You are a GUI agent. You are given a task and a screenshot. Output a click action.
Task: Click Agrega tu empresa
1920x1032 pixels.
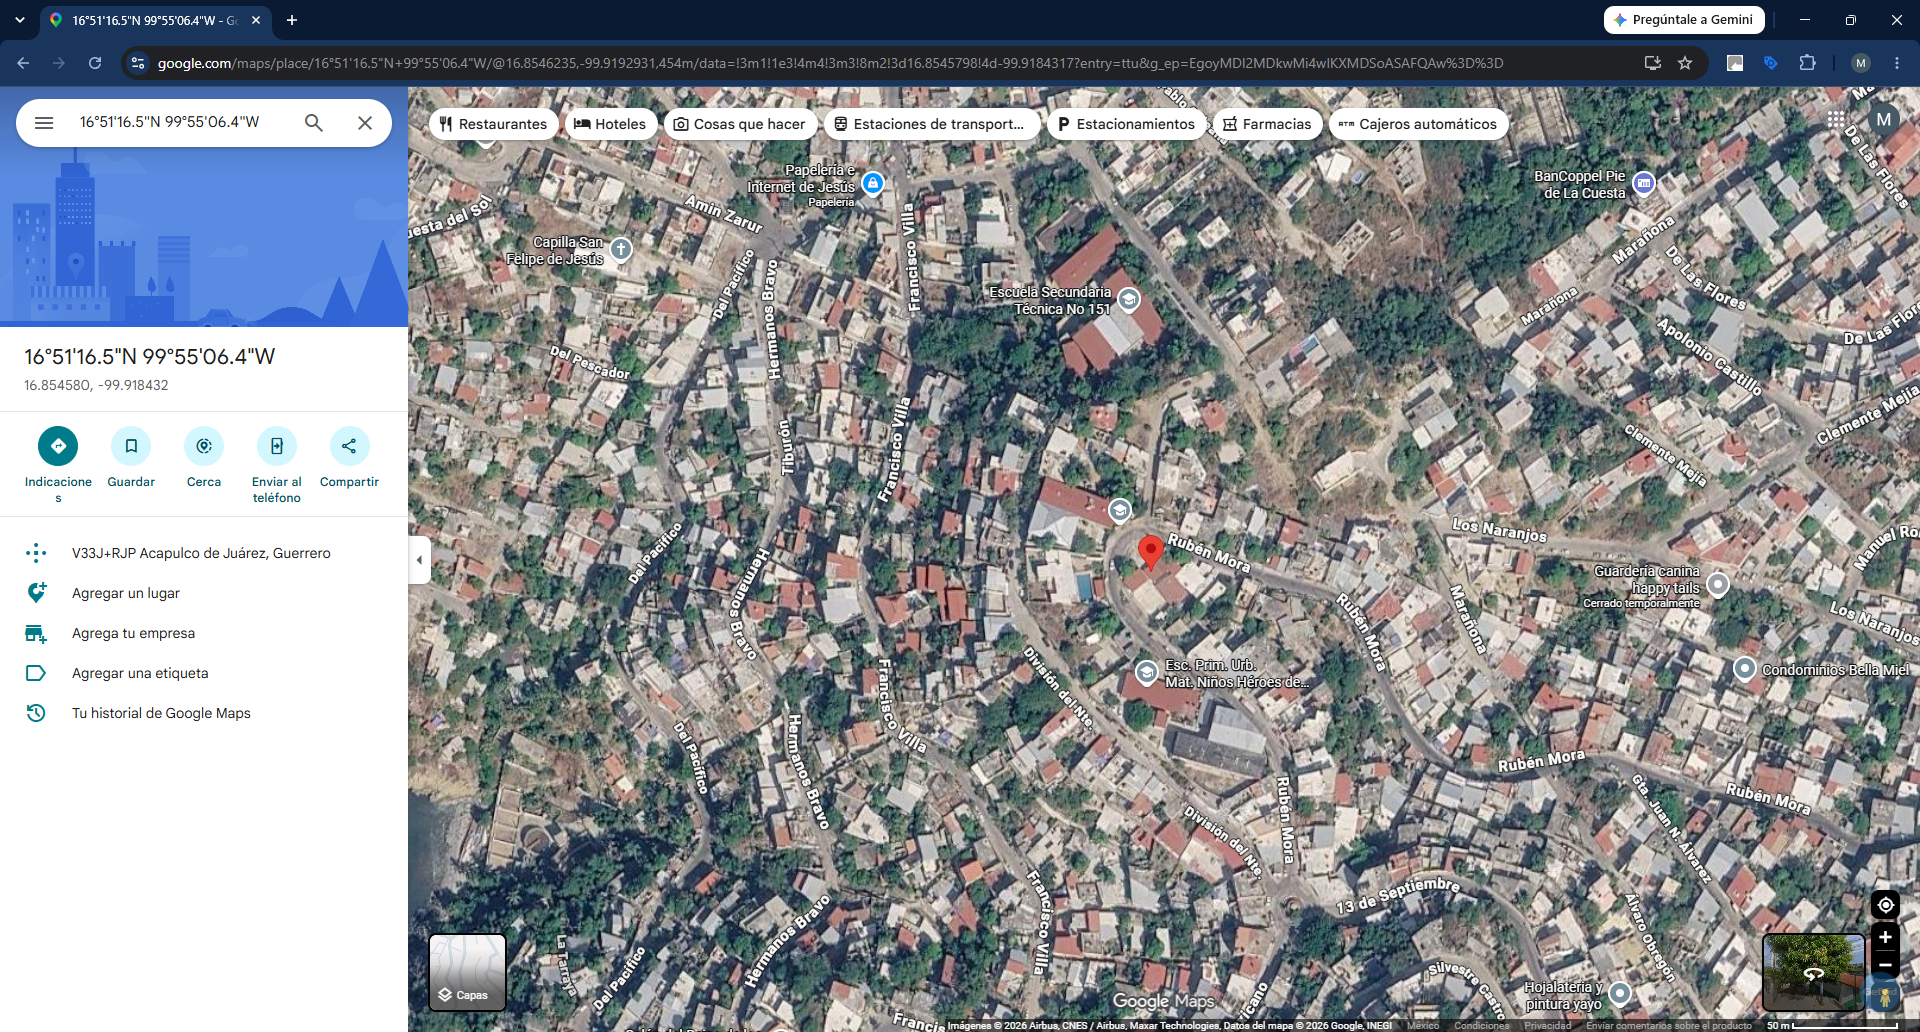[x=204, y=633]
